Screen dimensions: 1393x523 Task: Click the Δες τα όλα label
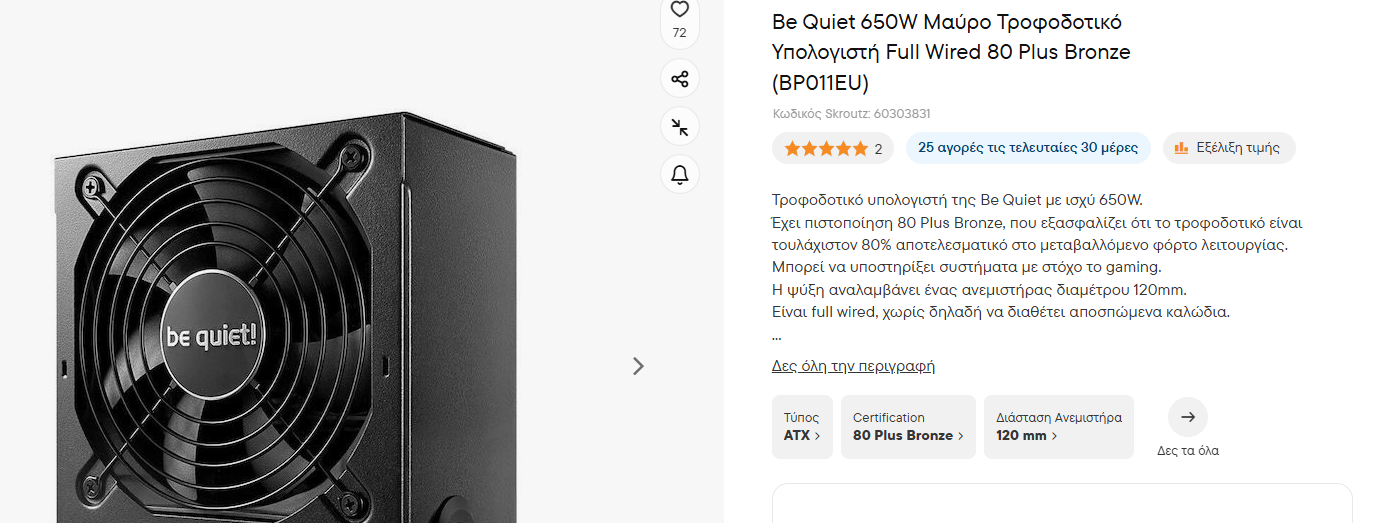coord(1188,451)
